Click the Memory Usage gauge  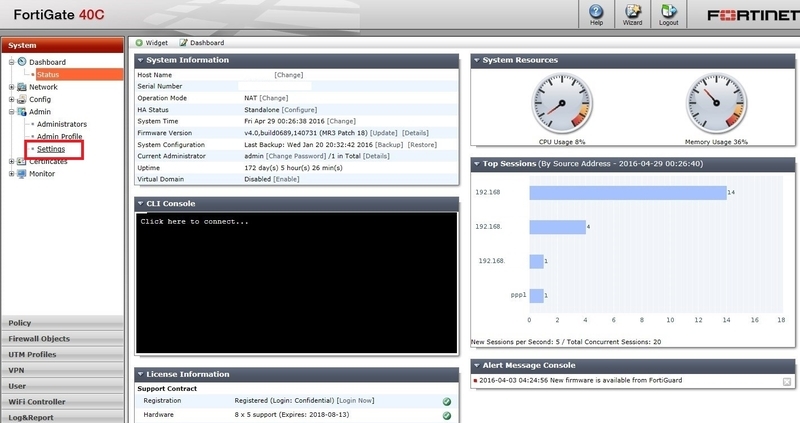pyautogui.click(x=716, y=104)
